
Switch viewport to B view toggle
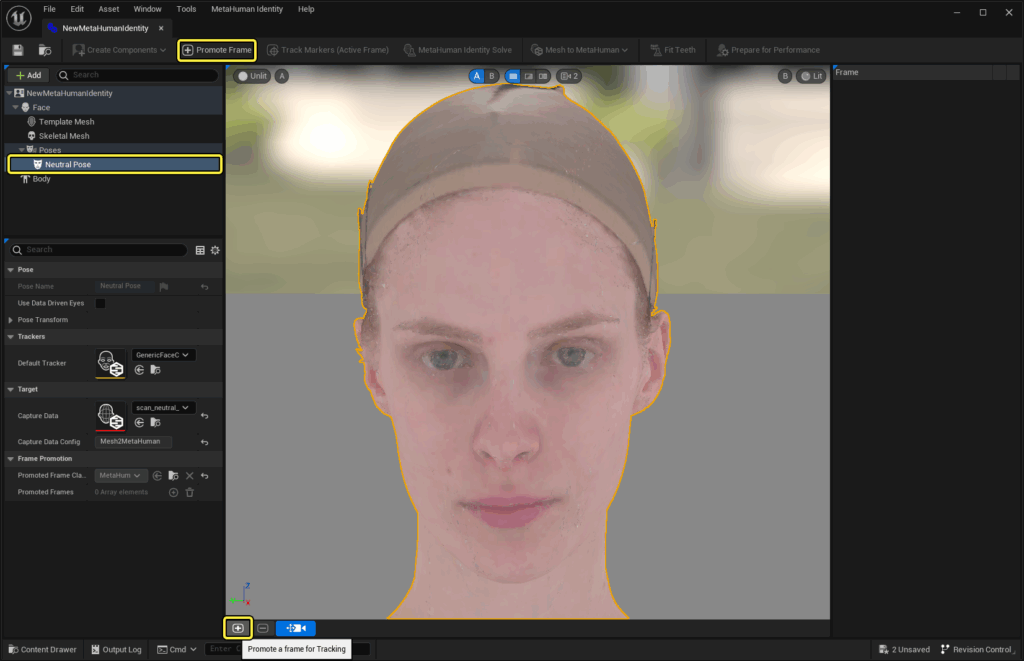click(x=490, y=75)
